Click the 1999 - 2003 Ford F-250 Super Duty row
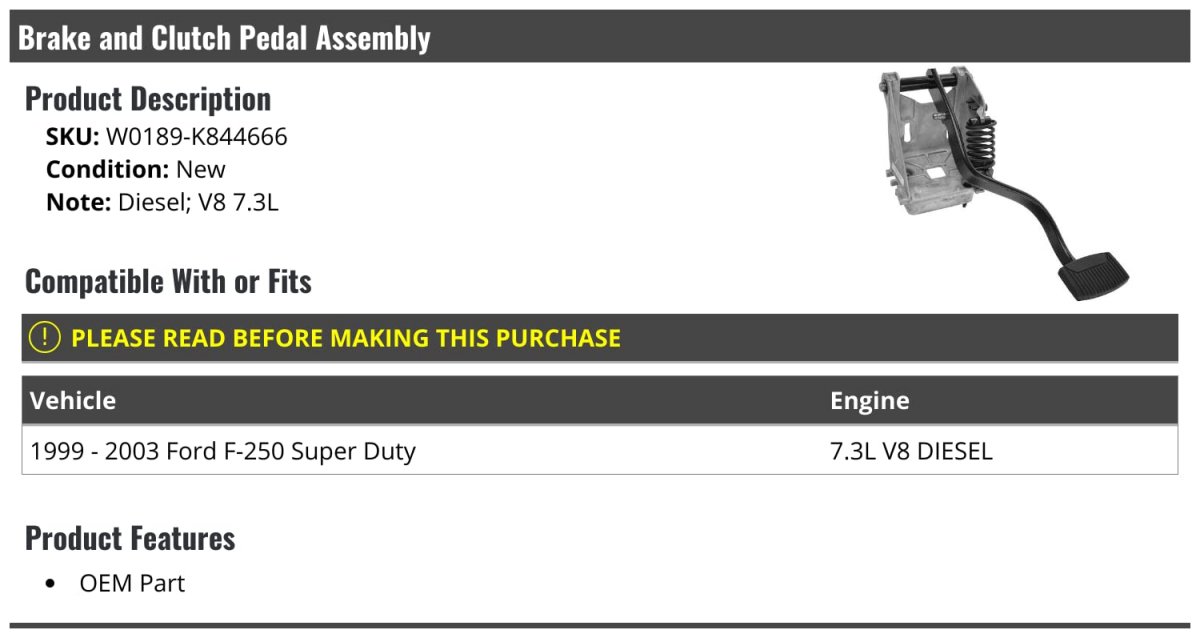 (x=600, y=451)
